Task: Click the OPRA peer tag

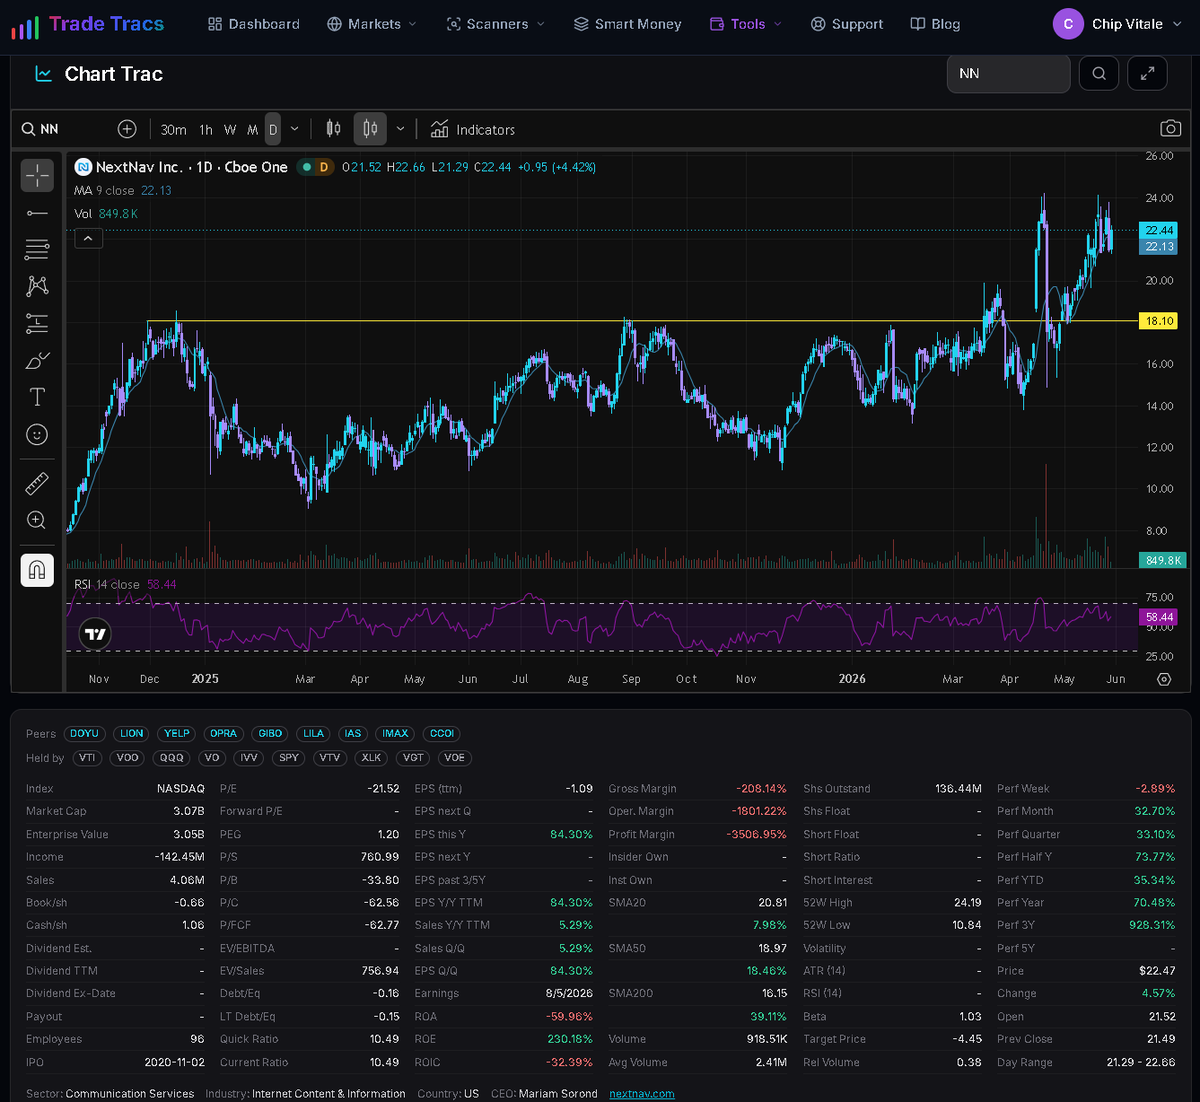Action: point(223,733)
